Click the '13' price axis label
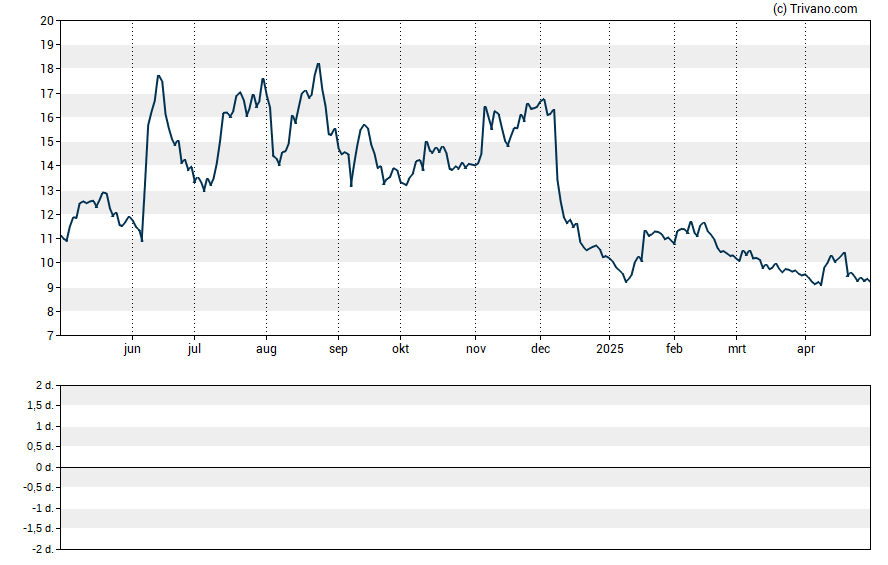The image size is (888, 565). 47,191
